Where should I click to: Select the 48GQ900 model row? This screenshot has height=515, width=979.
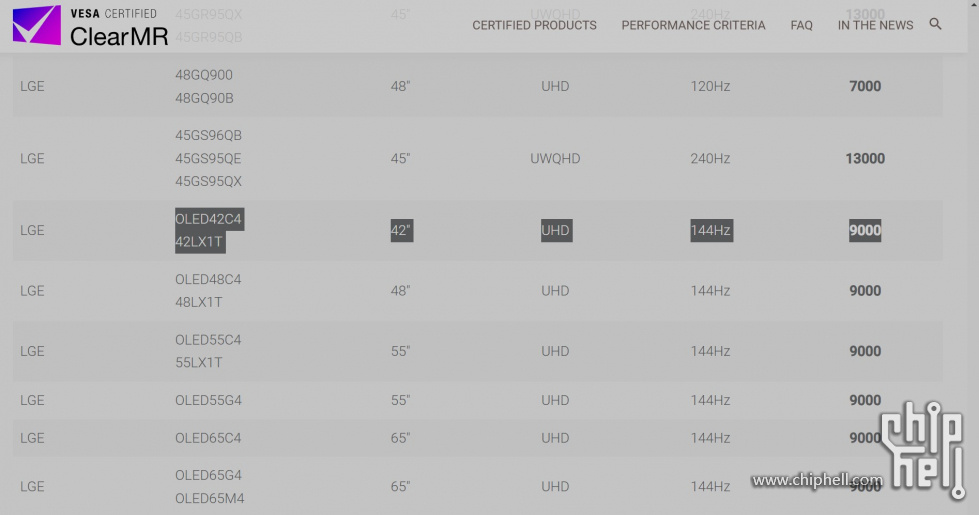coord(478,86)
